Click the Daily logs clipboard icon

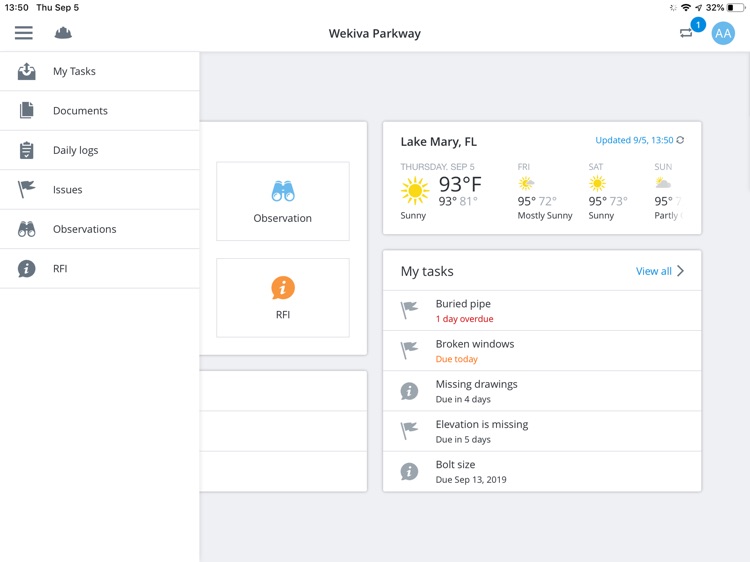27,150
